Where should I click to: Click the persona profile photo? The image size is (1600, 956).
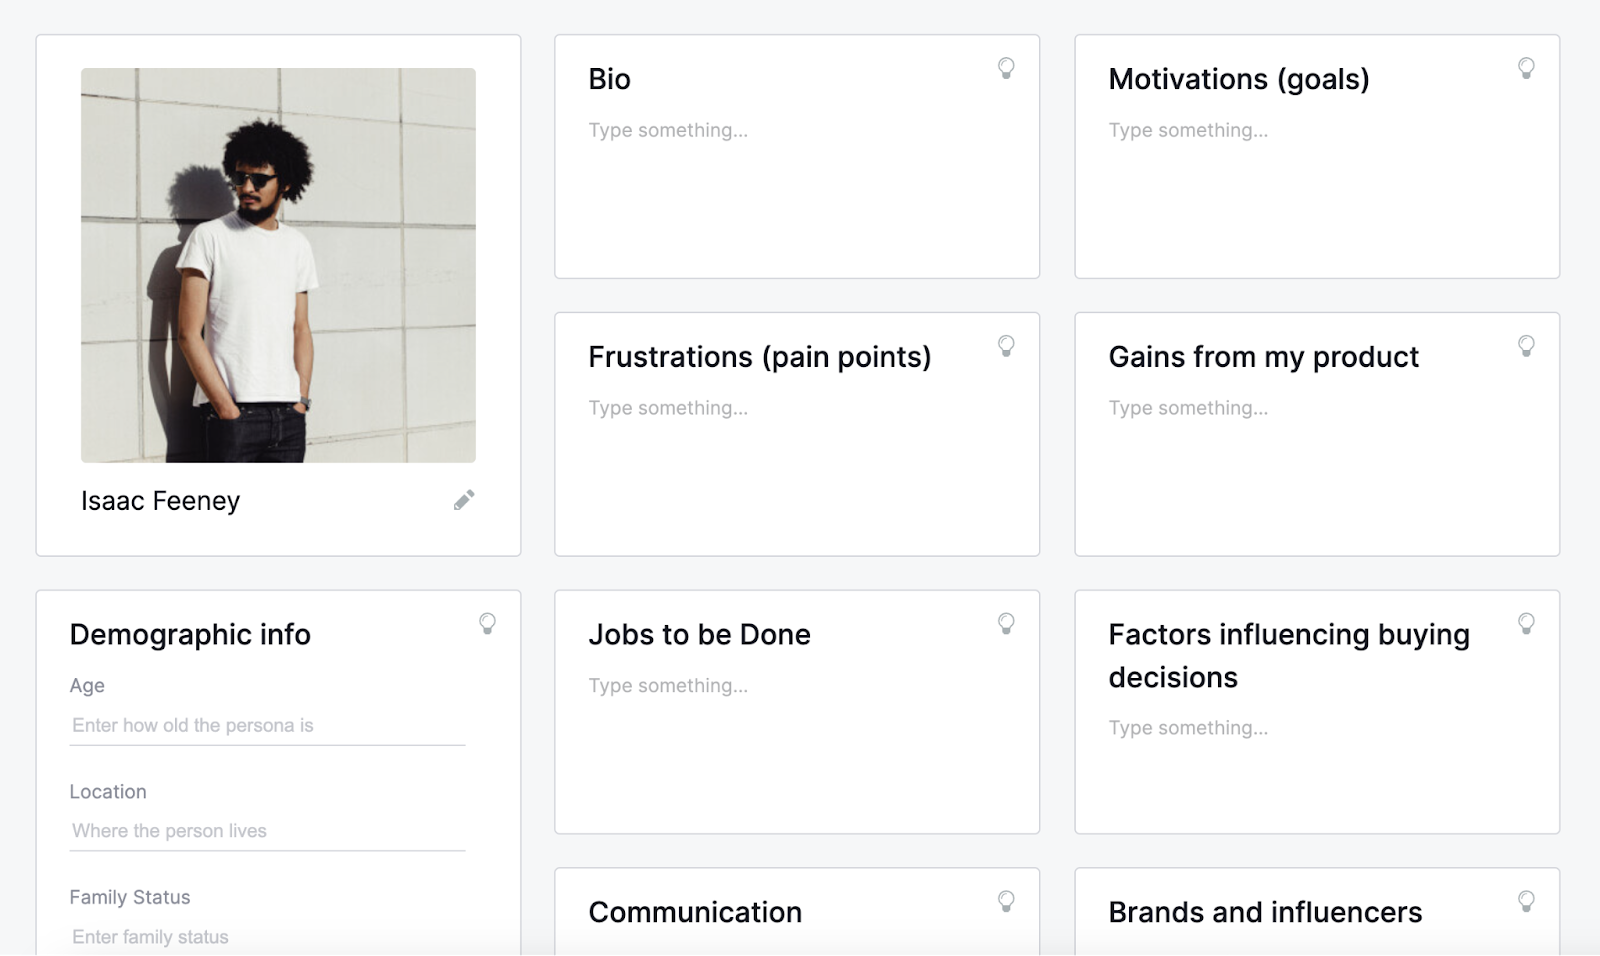(x=278, y=265)
